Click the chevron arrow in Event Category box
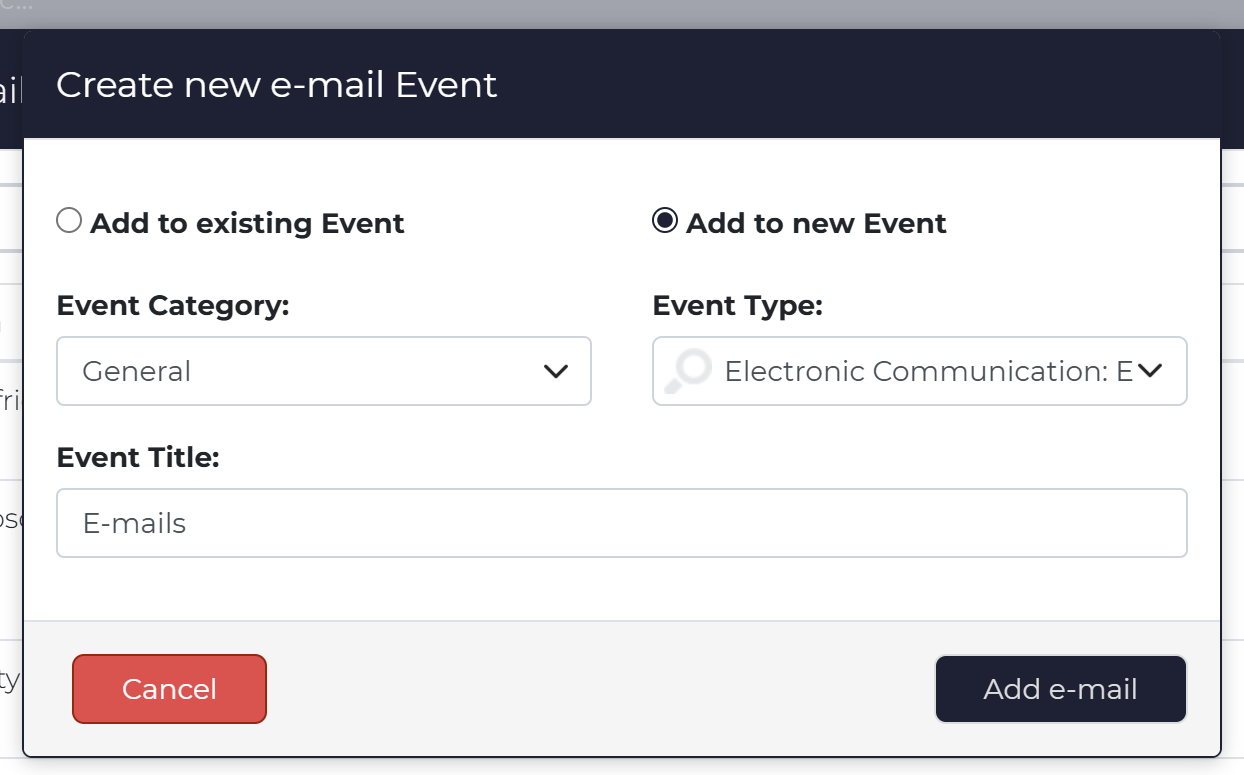 [x=556, y=371]
